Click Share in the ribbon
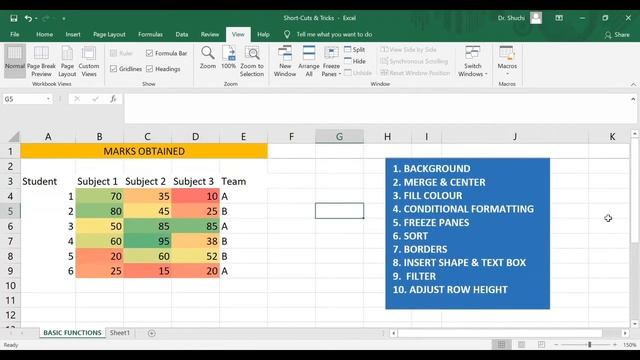 pyautogui.click(x=617, y=35)
